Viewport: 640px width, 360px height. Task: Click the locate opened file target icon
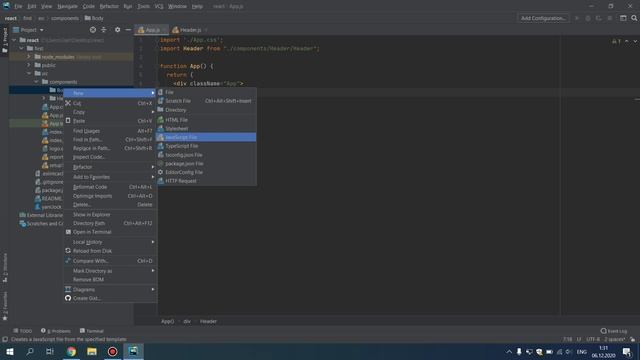(x=93, y=30)
